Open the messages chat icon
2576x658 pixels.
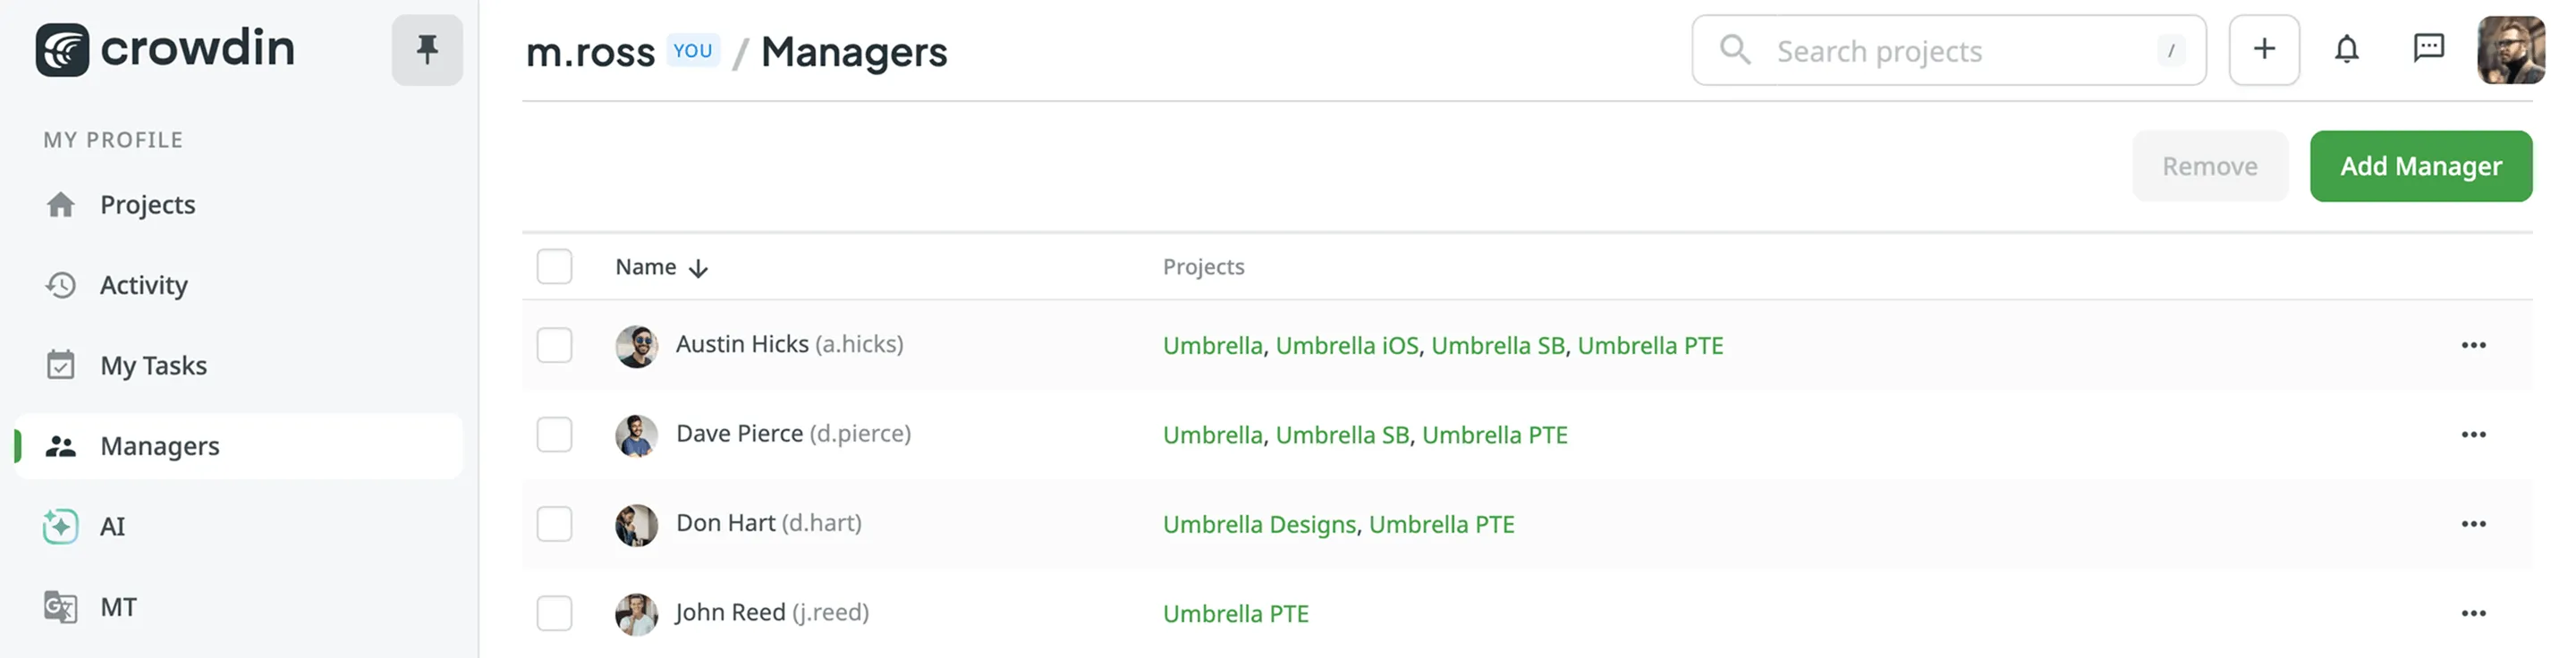coord(2428,50)
